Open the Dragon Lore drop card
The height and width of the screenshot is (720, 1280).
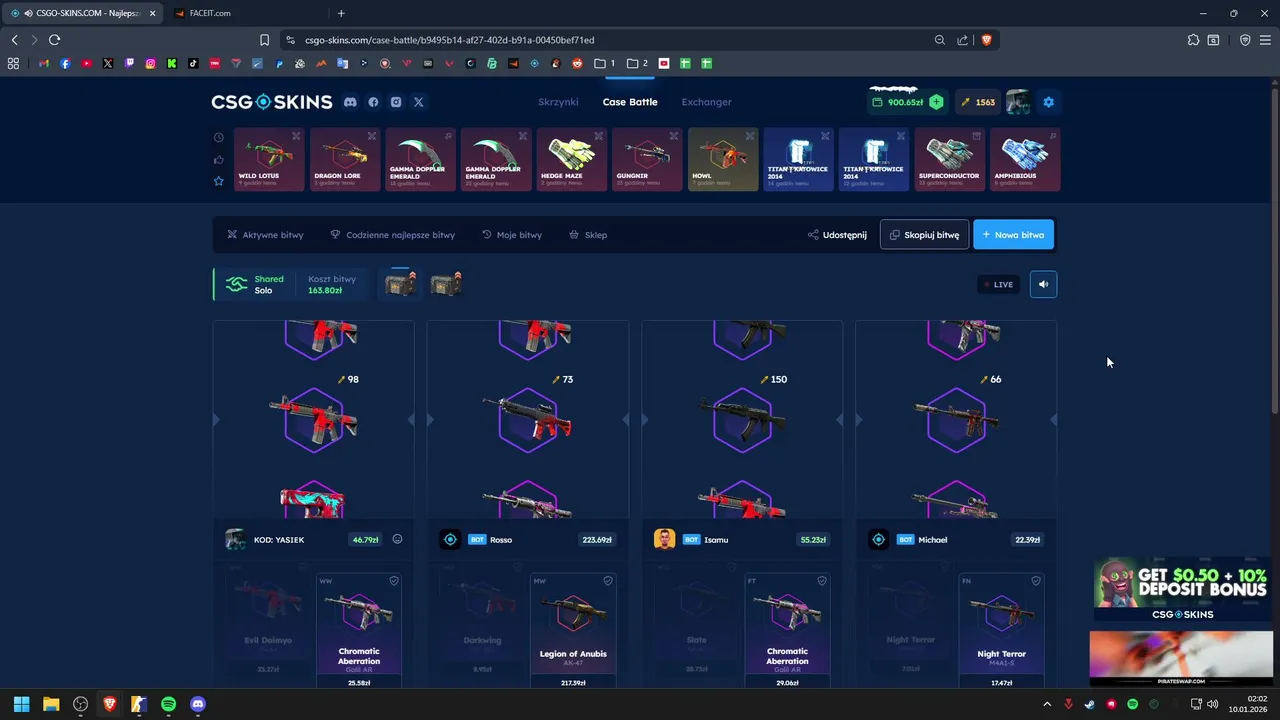345,159
